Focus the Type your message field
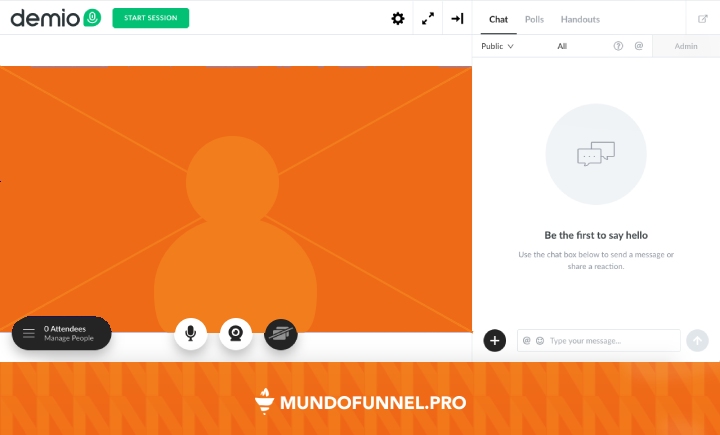The height and width of the screenshot is (435, 720). [599, 341]
